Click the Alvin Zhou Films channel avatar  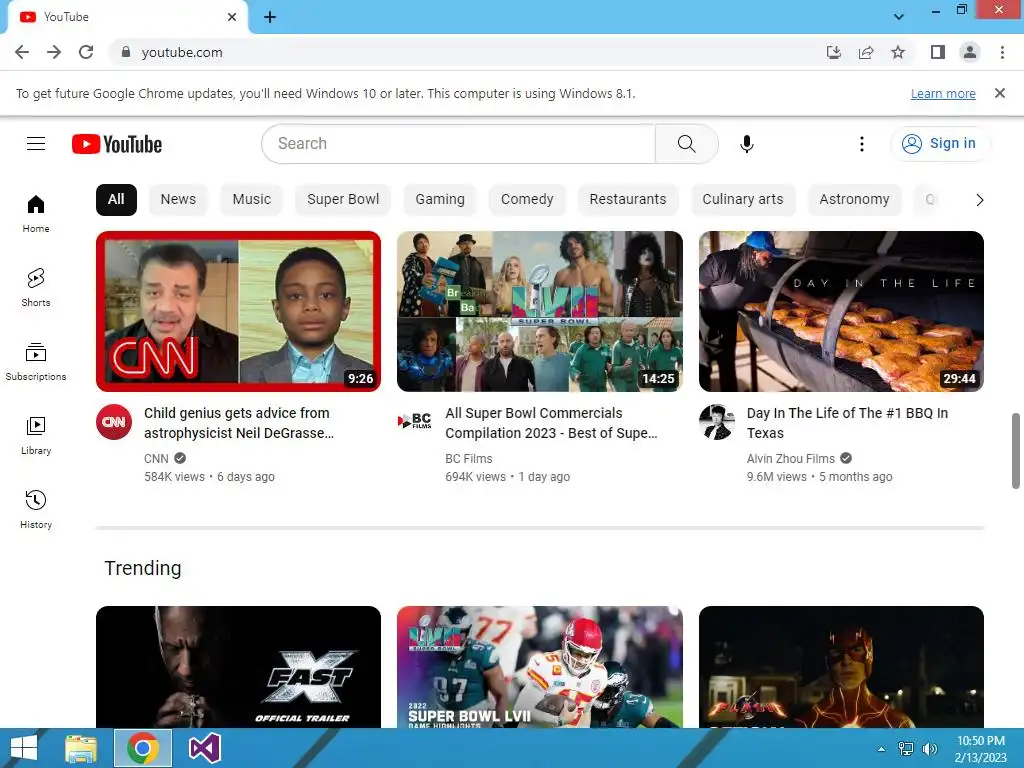pos(716,422)
